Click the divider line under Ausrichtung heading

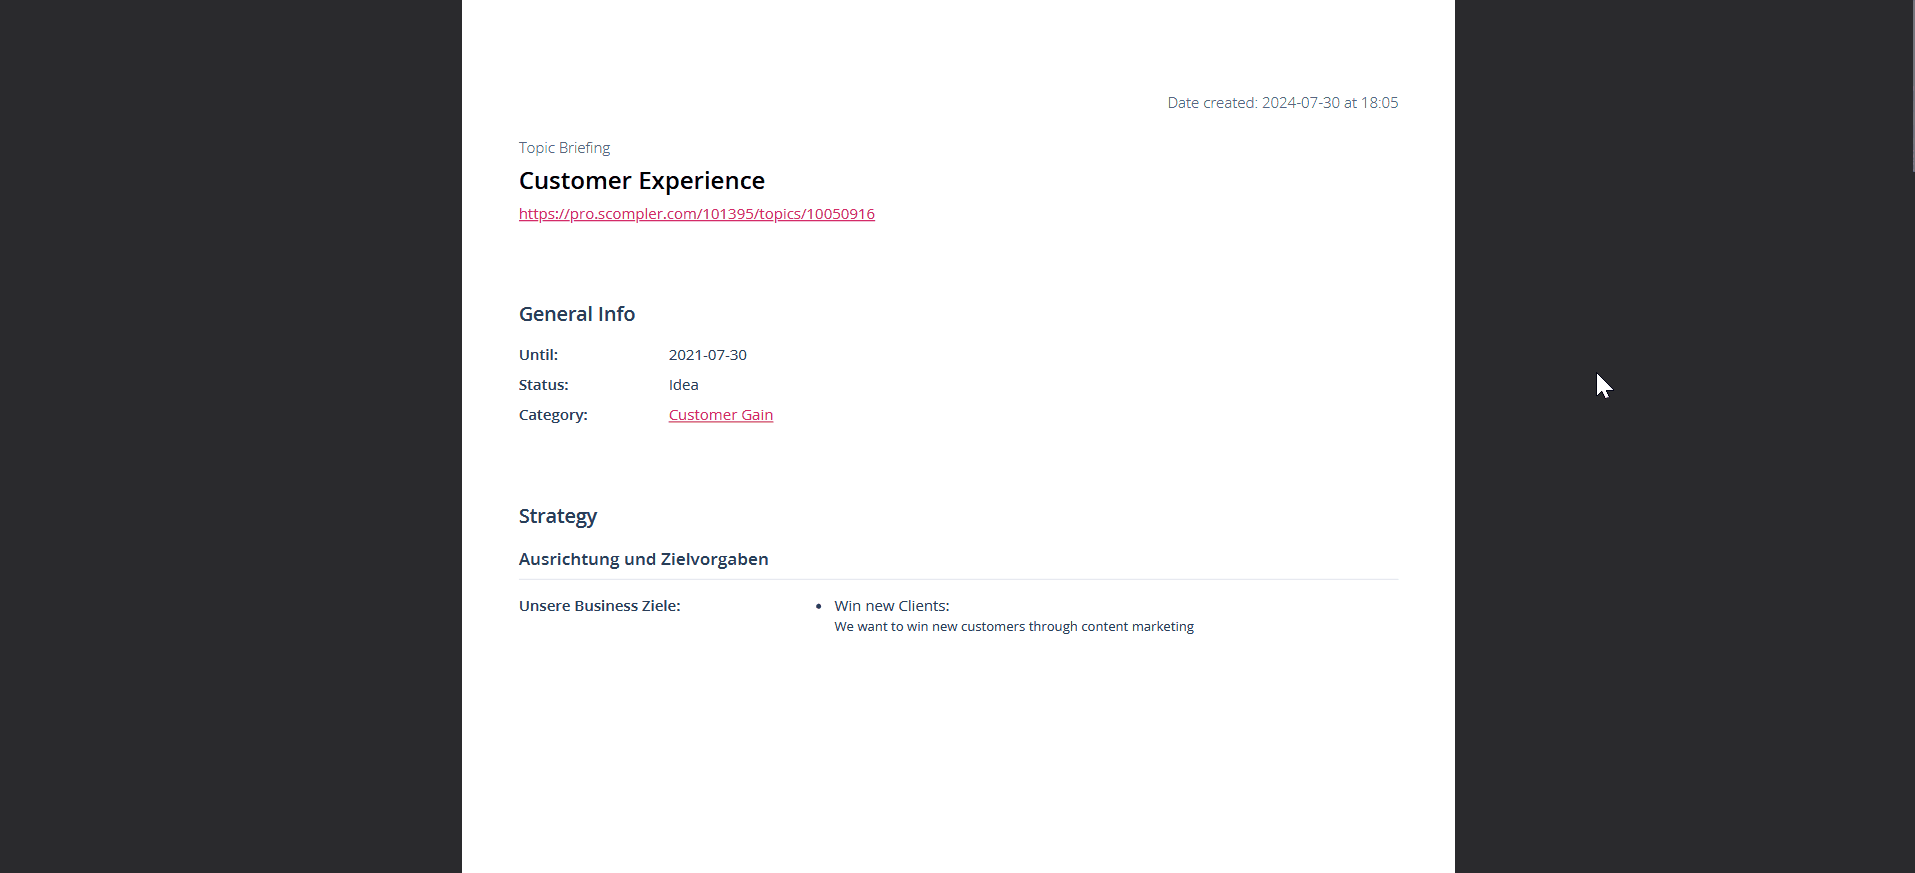[958, 580]
